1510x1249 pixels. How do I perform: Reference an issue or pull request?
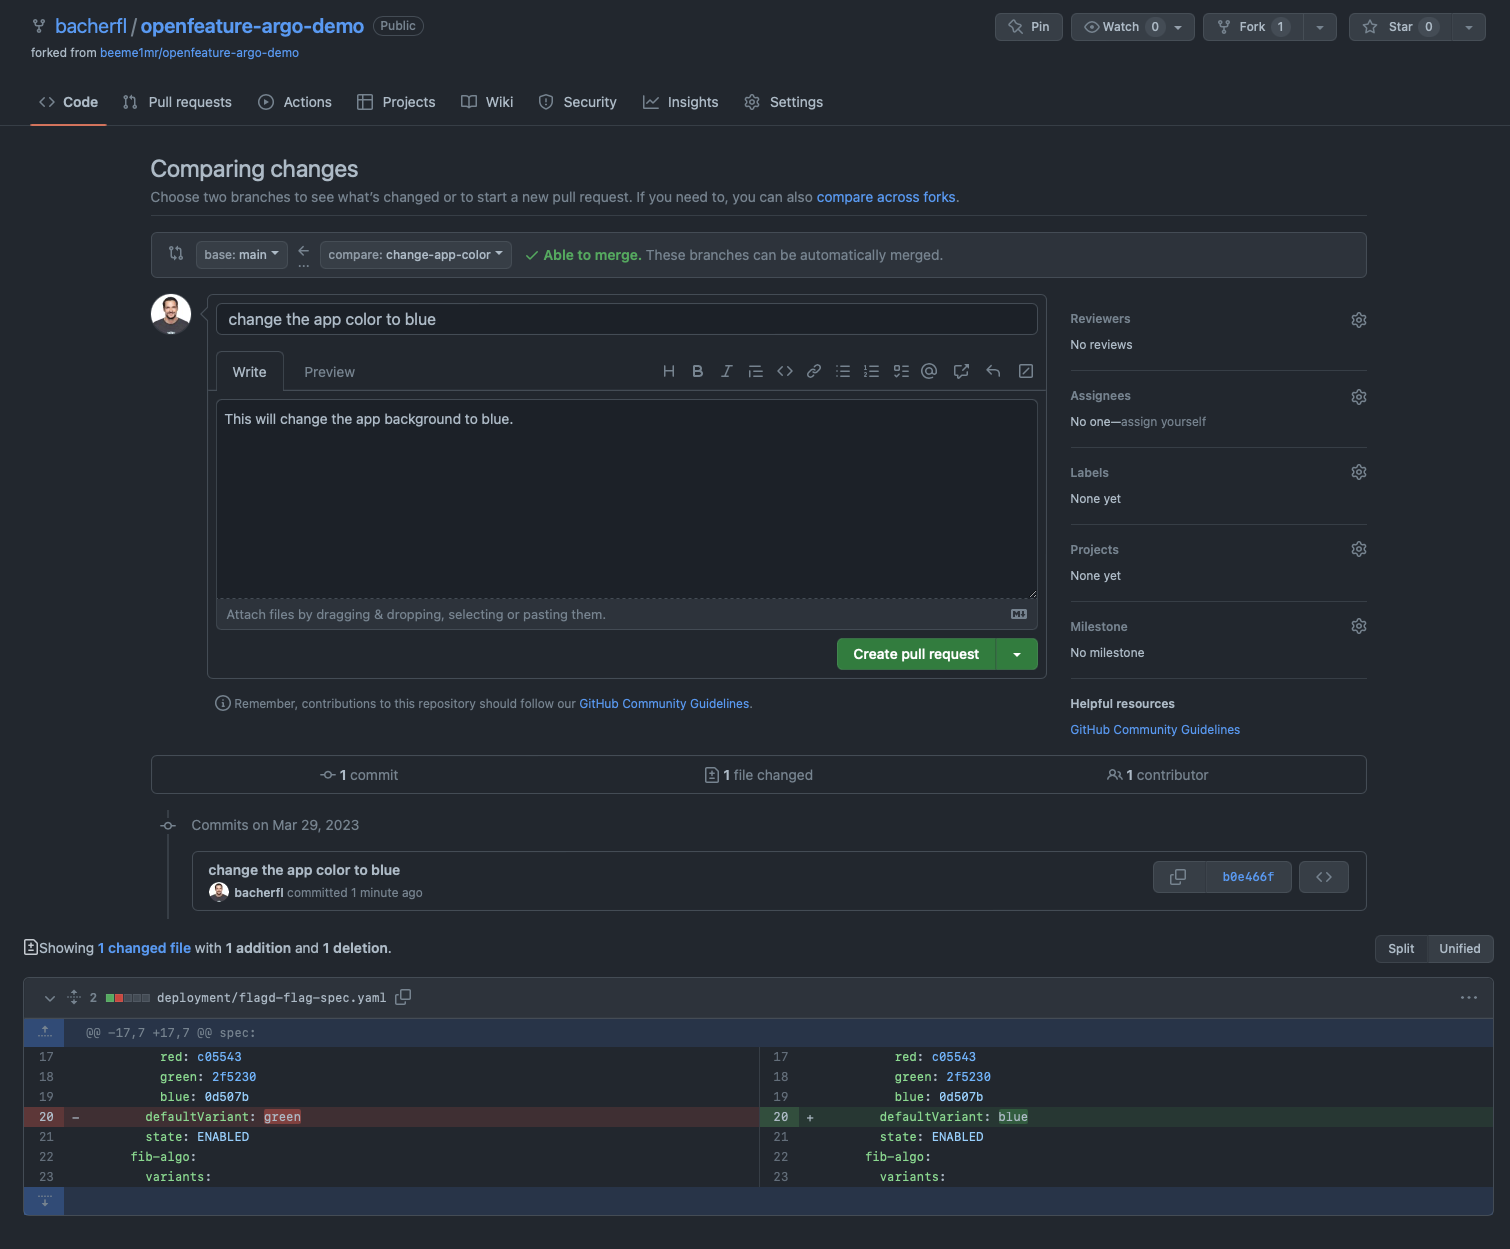(961, 371)
